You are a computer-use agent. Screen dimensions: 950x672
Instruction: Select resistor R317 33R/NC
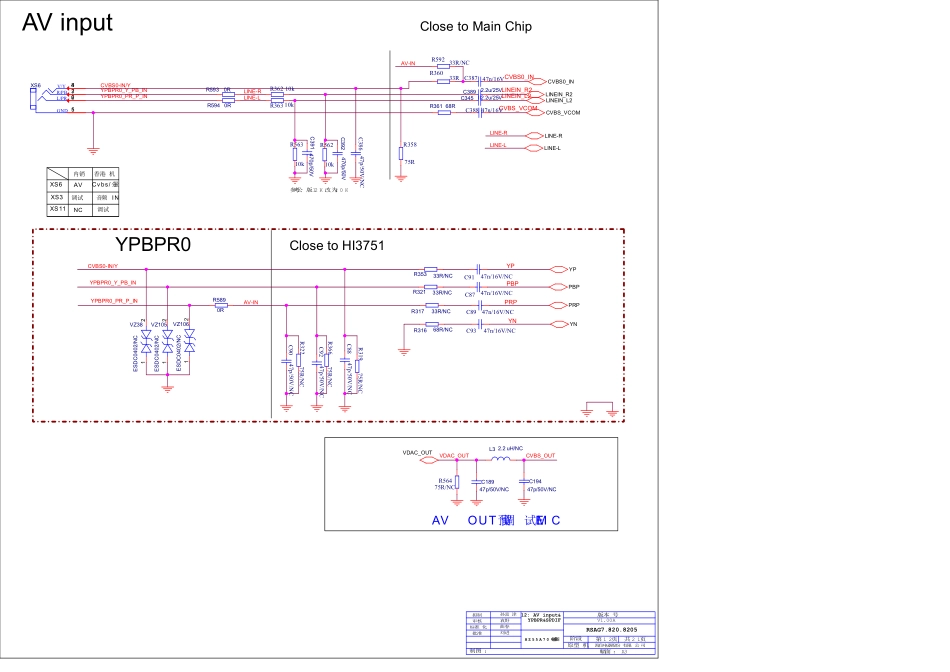pyautogui.click(x=432, y=305)
